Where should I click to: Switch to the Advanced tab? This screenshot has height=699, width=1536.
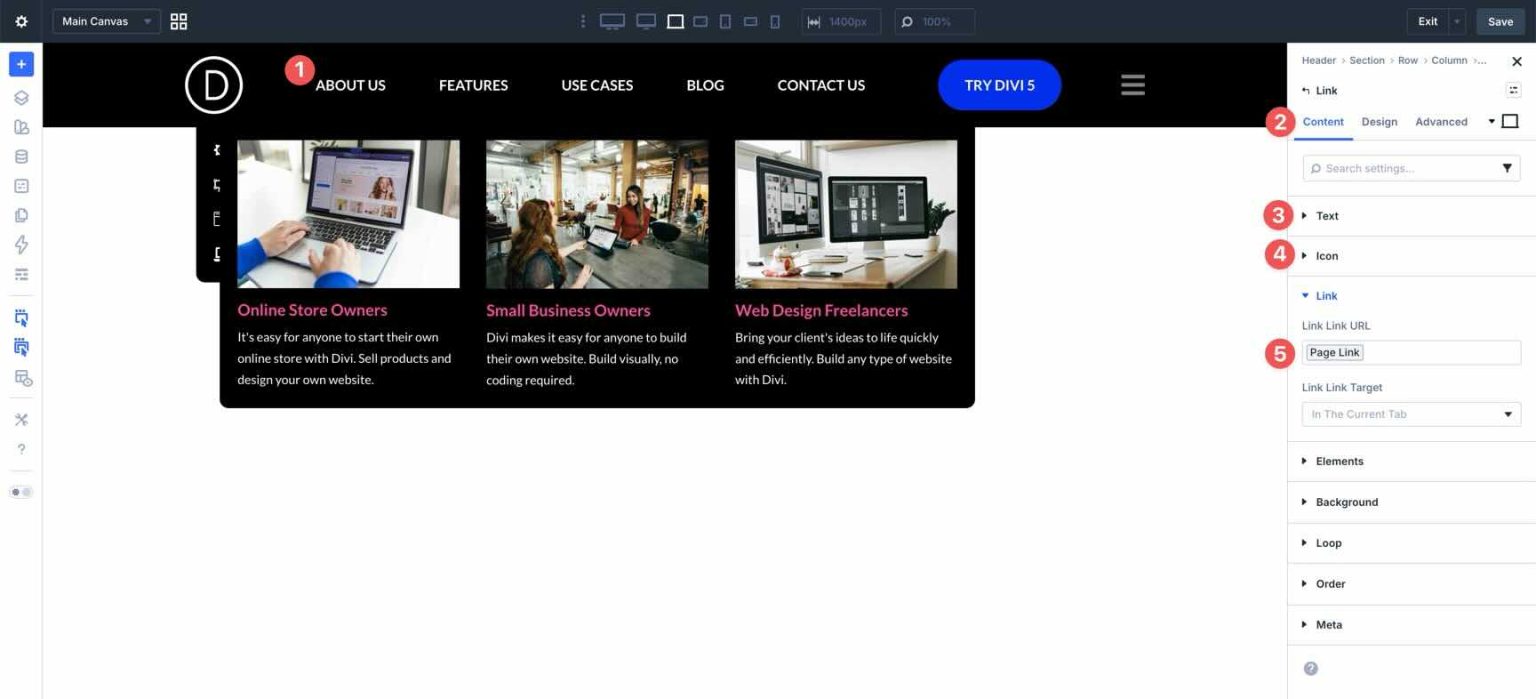tap(1441, 122)
